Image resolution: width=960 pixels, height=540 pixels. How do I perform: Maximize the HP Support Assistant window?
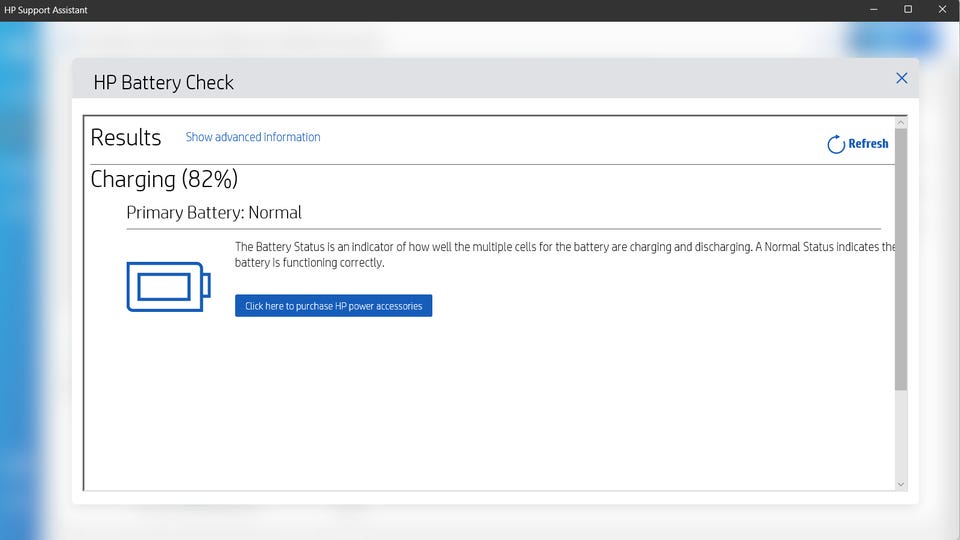908,10
